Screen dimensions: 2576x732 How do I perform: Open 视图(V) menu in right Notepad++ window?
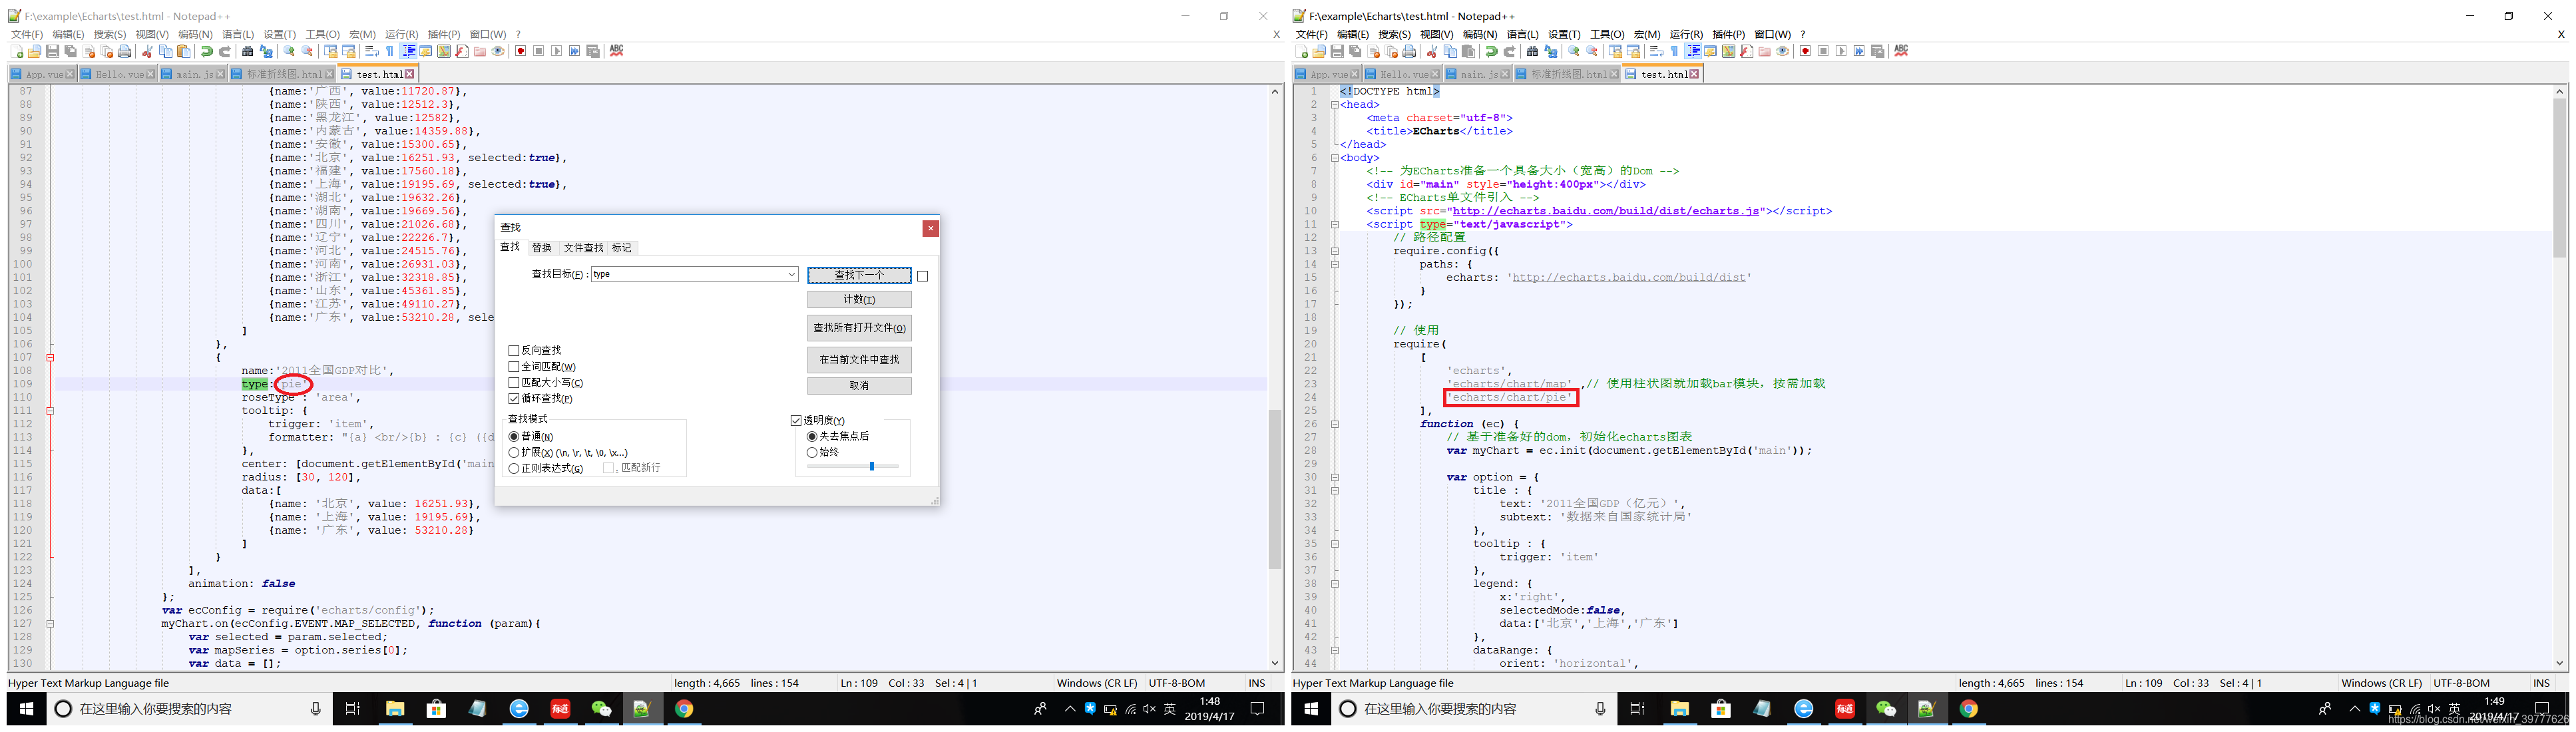(1436, 34)
